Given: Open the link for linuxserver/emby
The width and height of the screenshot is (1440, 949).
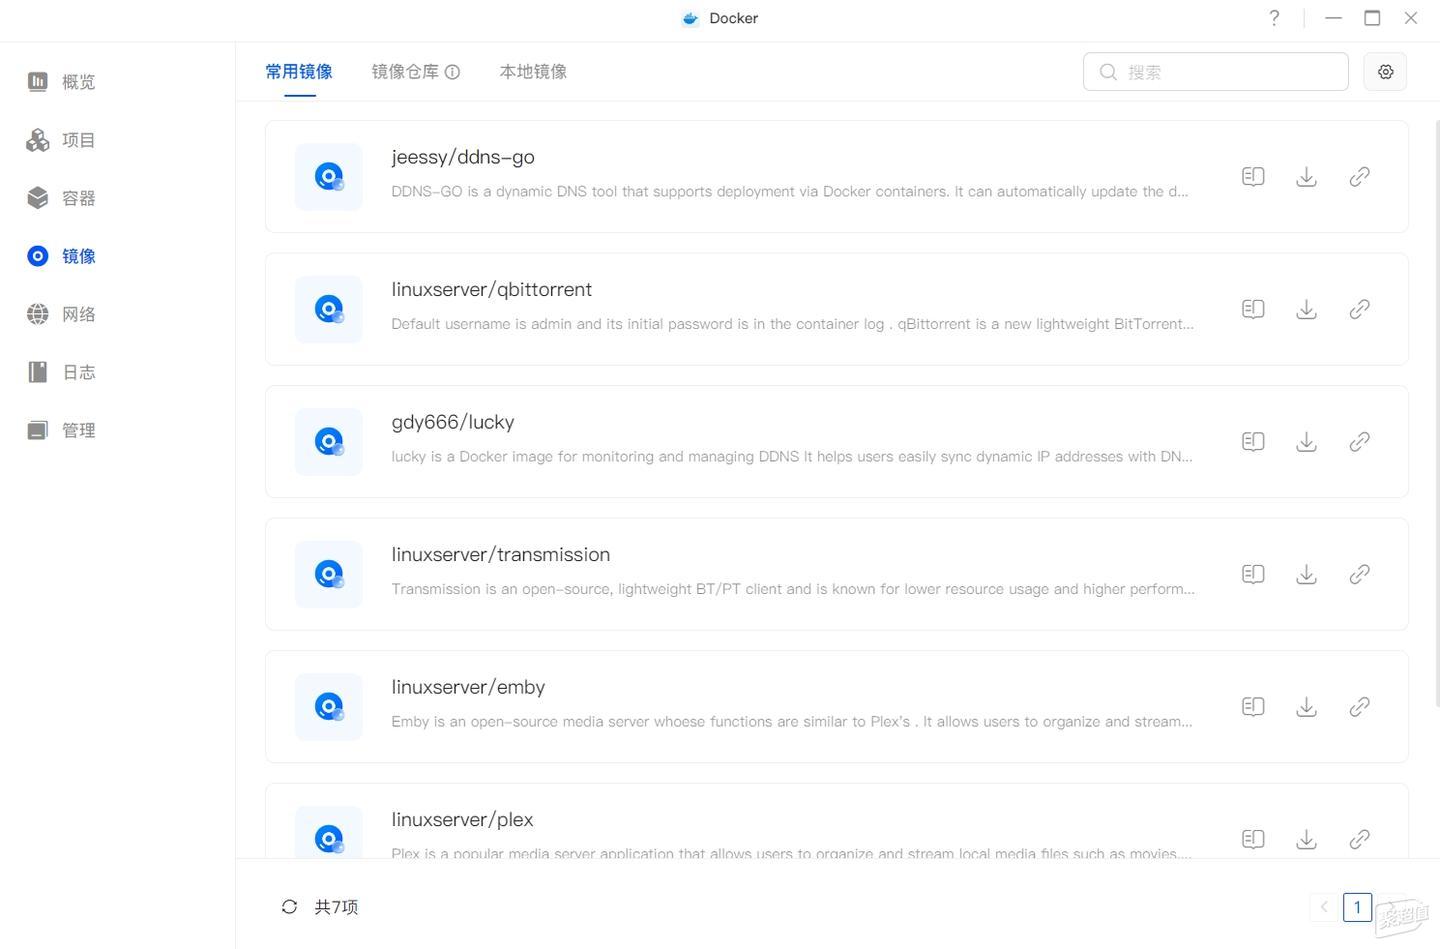Looking at the screenshot, I should (1359, 707).
